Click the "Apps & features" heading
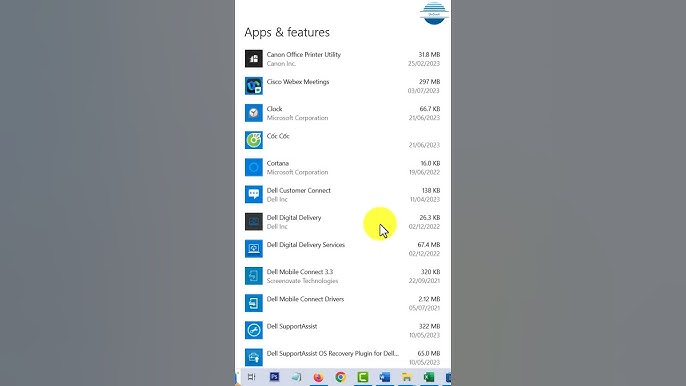The width and height of the screenshot is (686, 386). pyautogui.click(x=287, y=32)
